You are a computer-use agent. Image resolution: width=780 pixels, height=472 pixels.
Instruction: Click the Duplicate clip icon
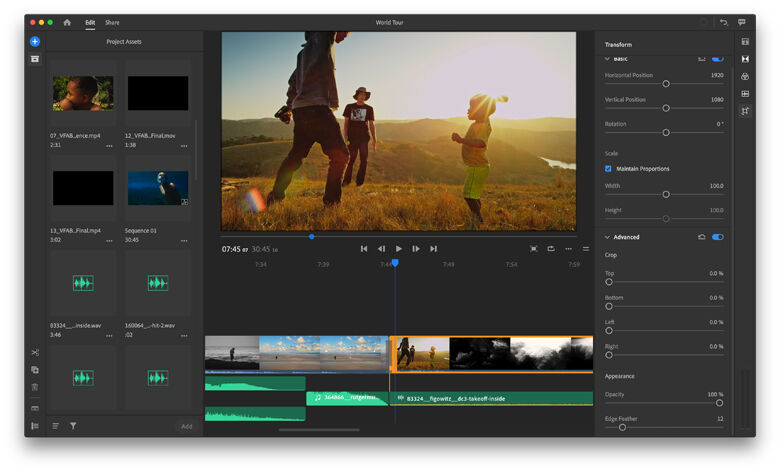coord(35,370)
